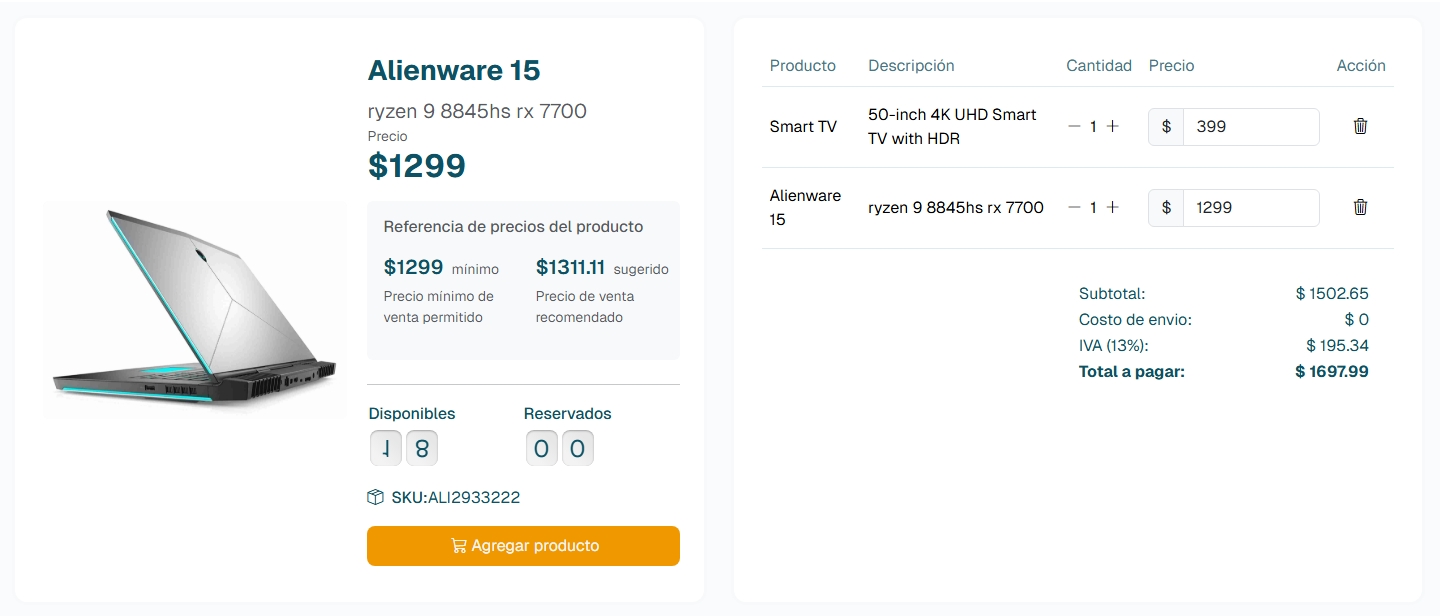The image size is (1440, 616).
Task: Decrease Smart TV quantity with the minus control
Action: point(1075,126)
